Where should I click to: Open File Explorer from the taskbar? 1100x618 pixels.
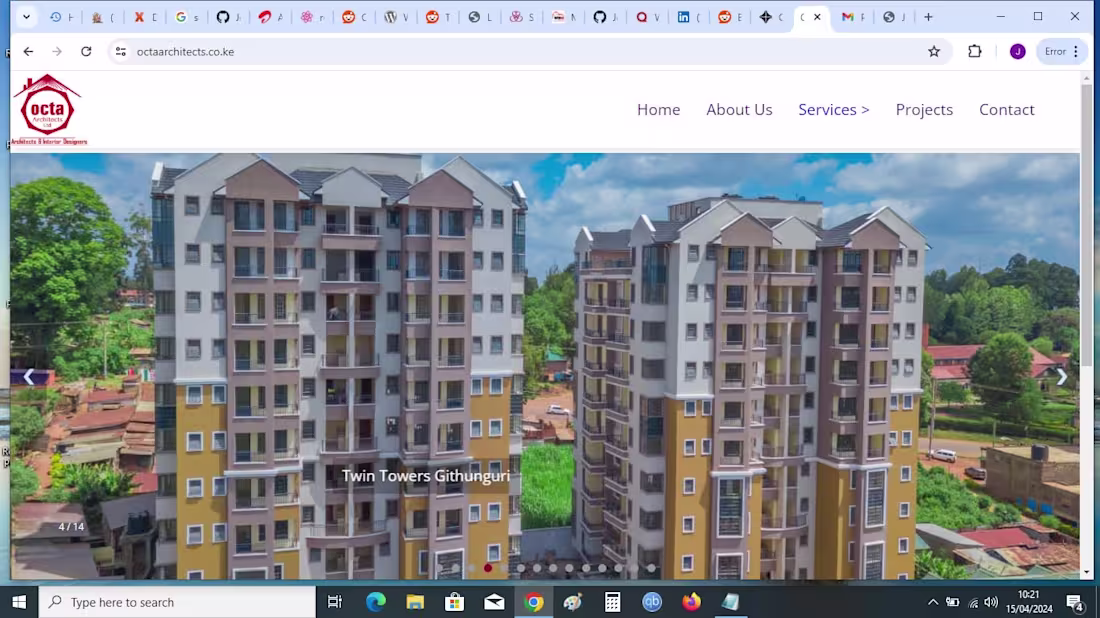tap(415, 602)
